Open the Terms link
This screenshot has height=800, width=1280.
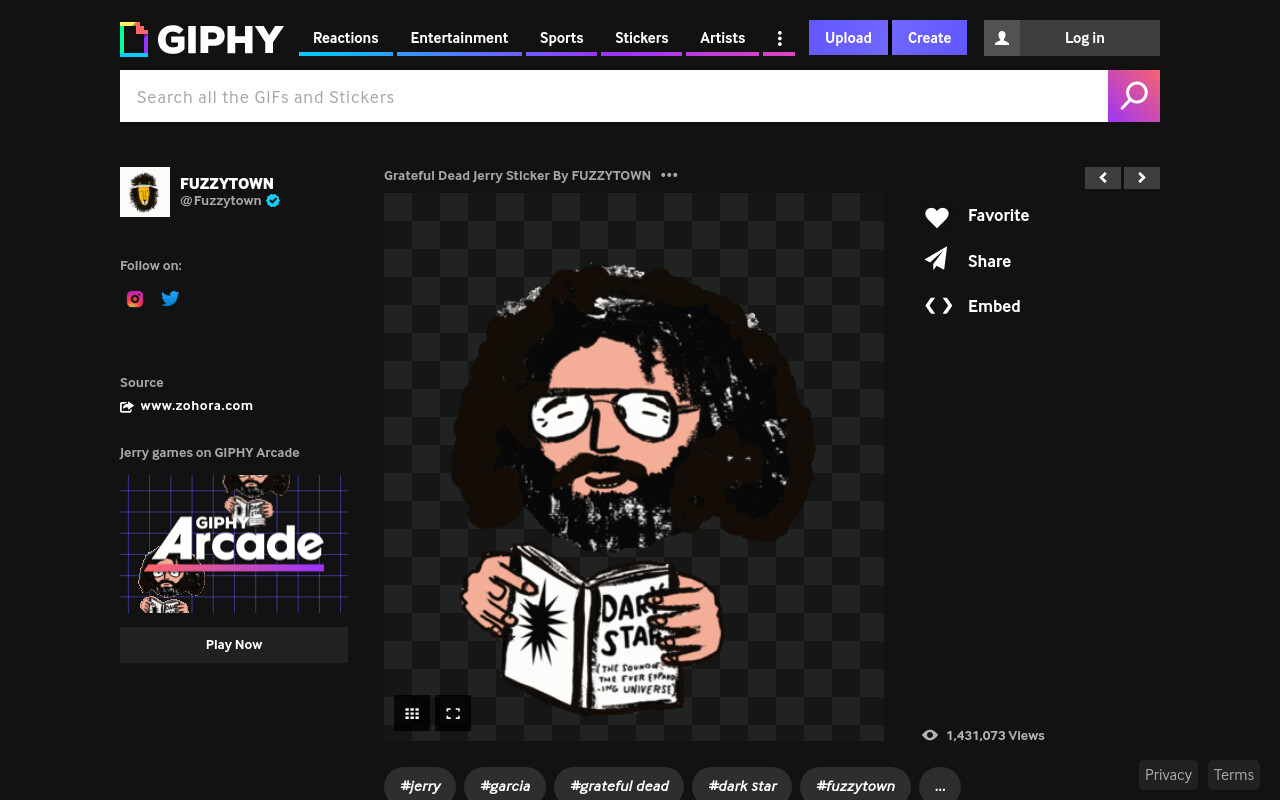tap(1234, 775)
